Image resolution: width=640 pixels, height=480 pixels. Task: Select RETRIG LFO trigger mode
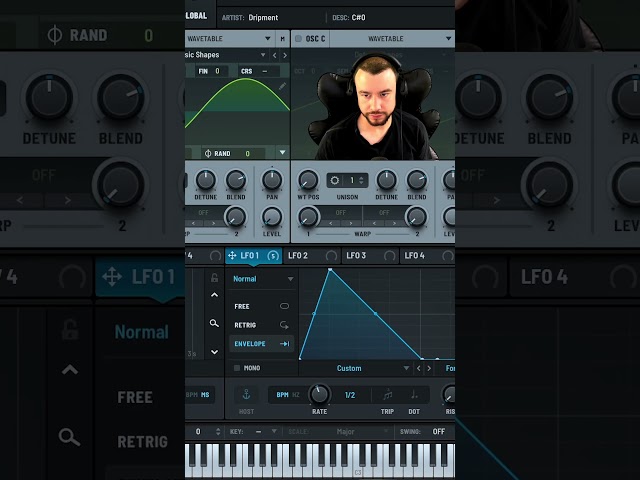coord(262,325)
